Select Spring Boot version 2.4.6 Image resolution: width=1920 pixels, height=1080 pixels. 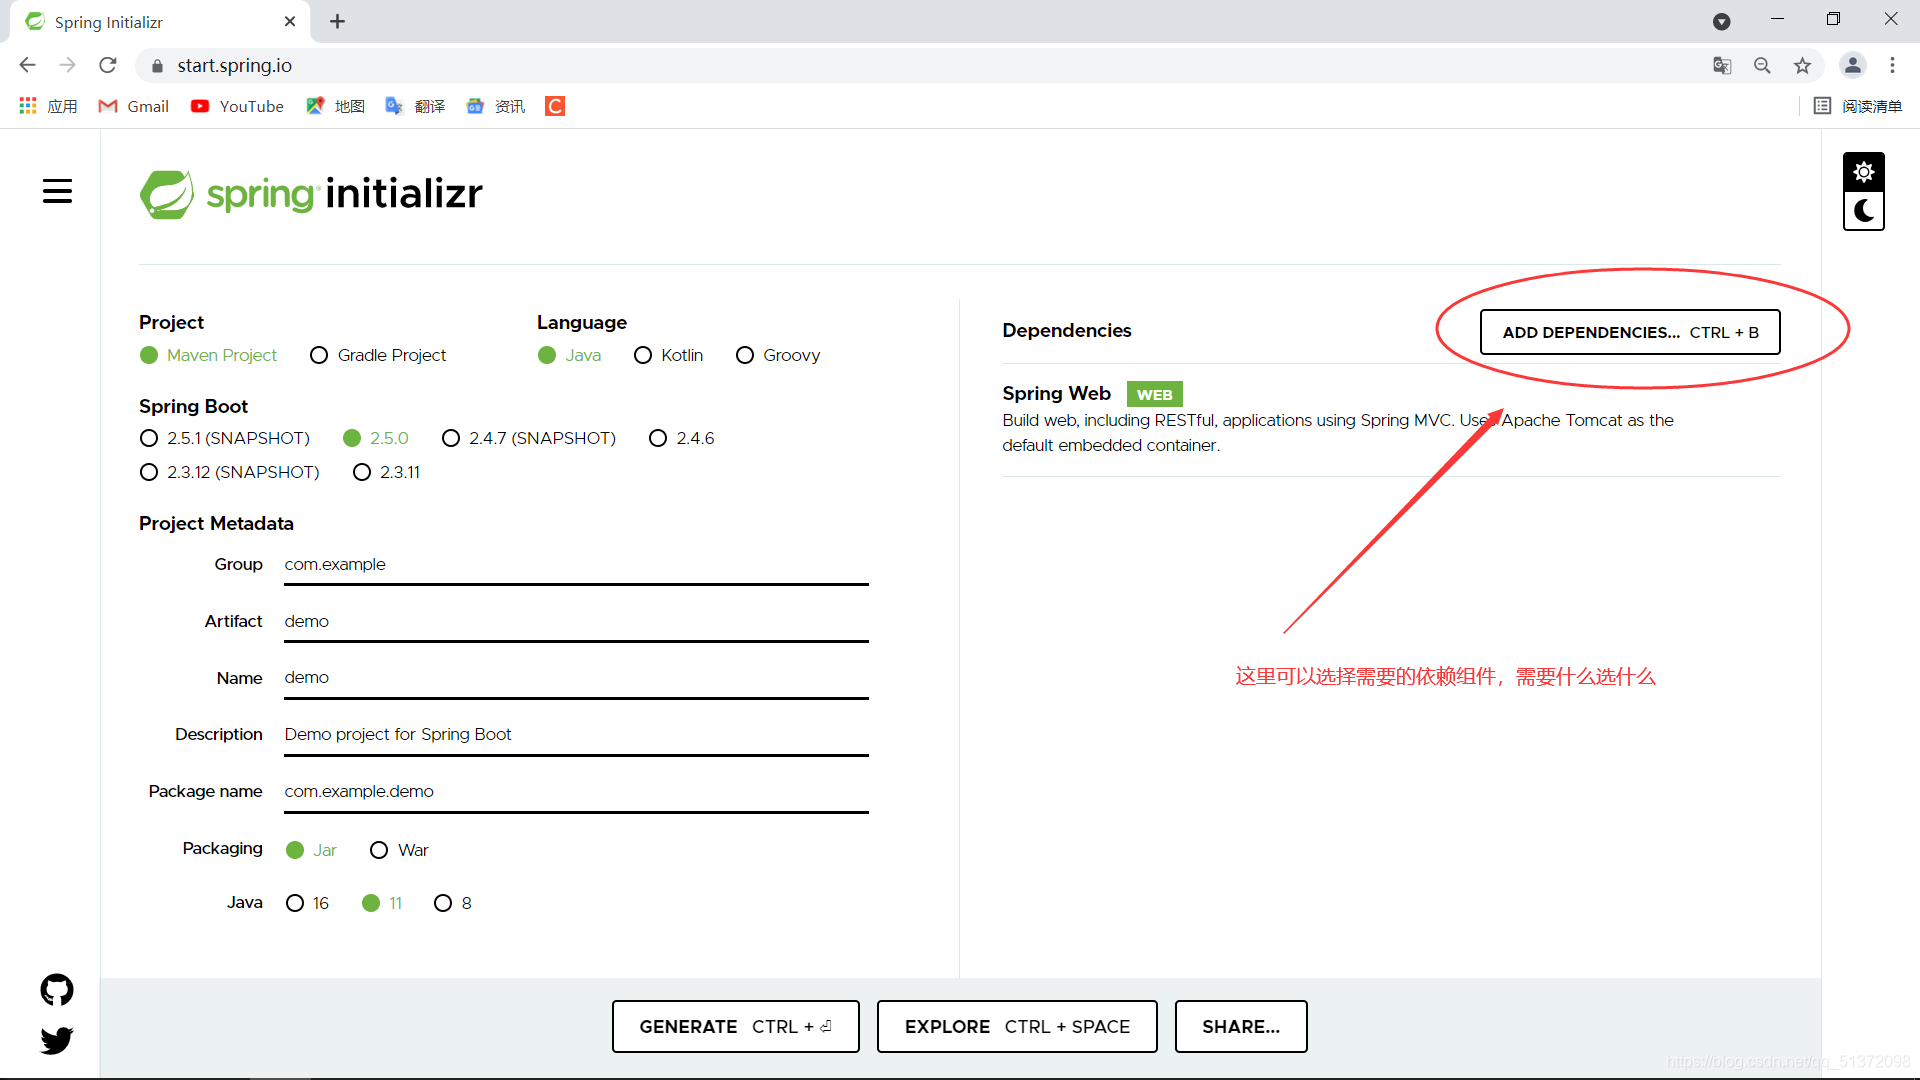click(x=657, y=438)
